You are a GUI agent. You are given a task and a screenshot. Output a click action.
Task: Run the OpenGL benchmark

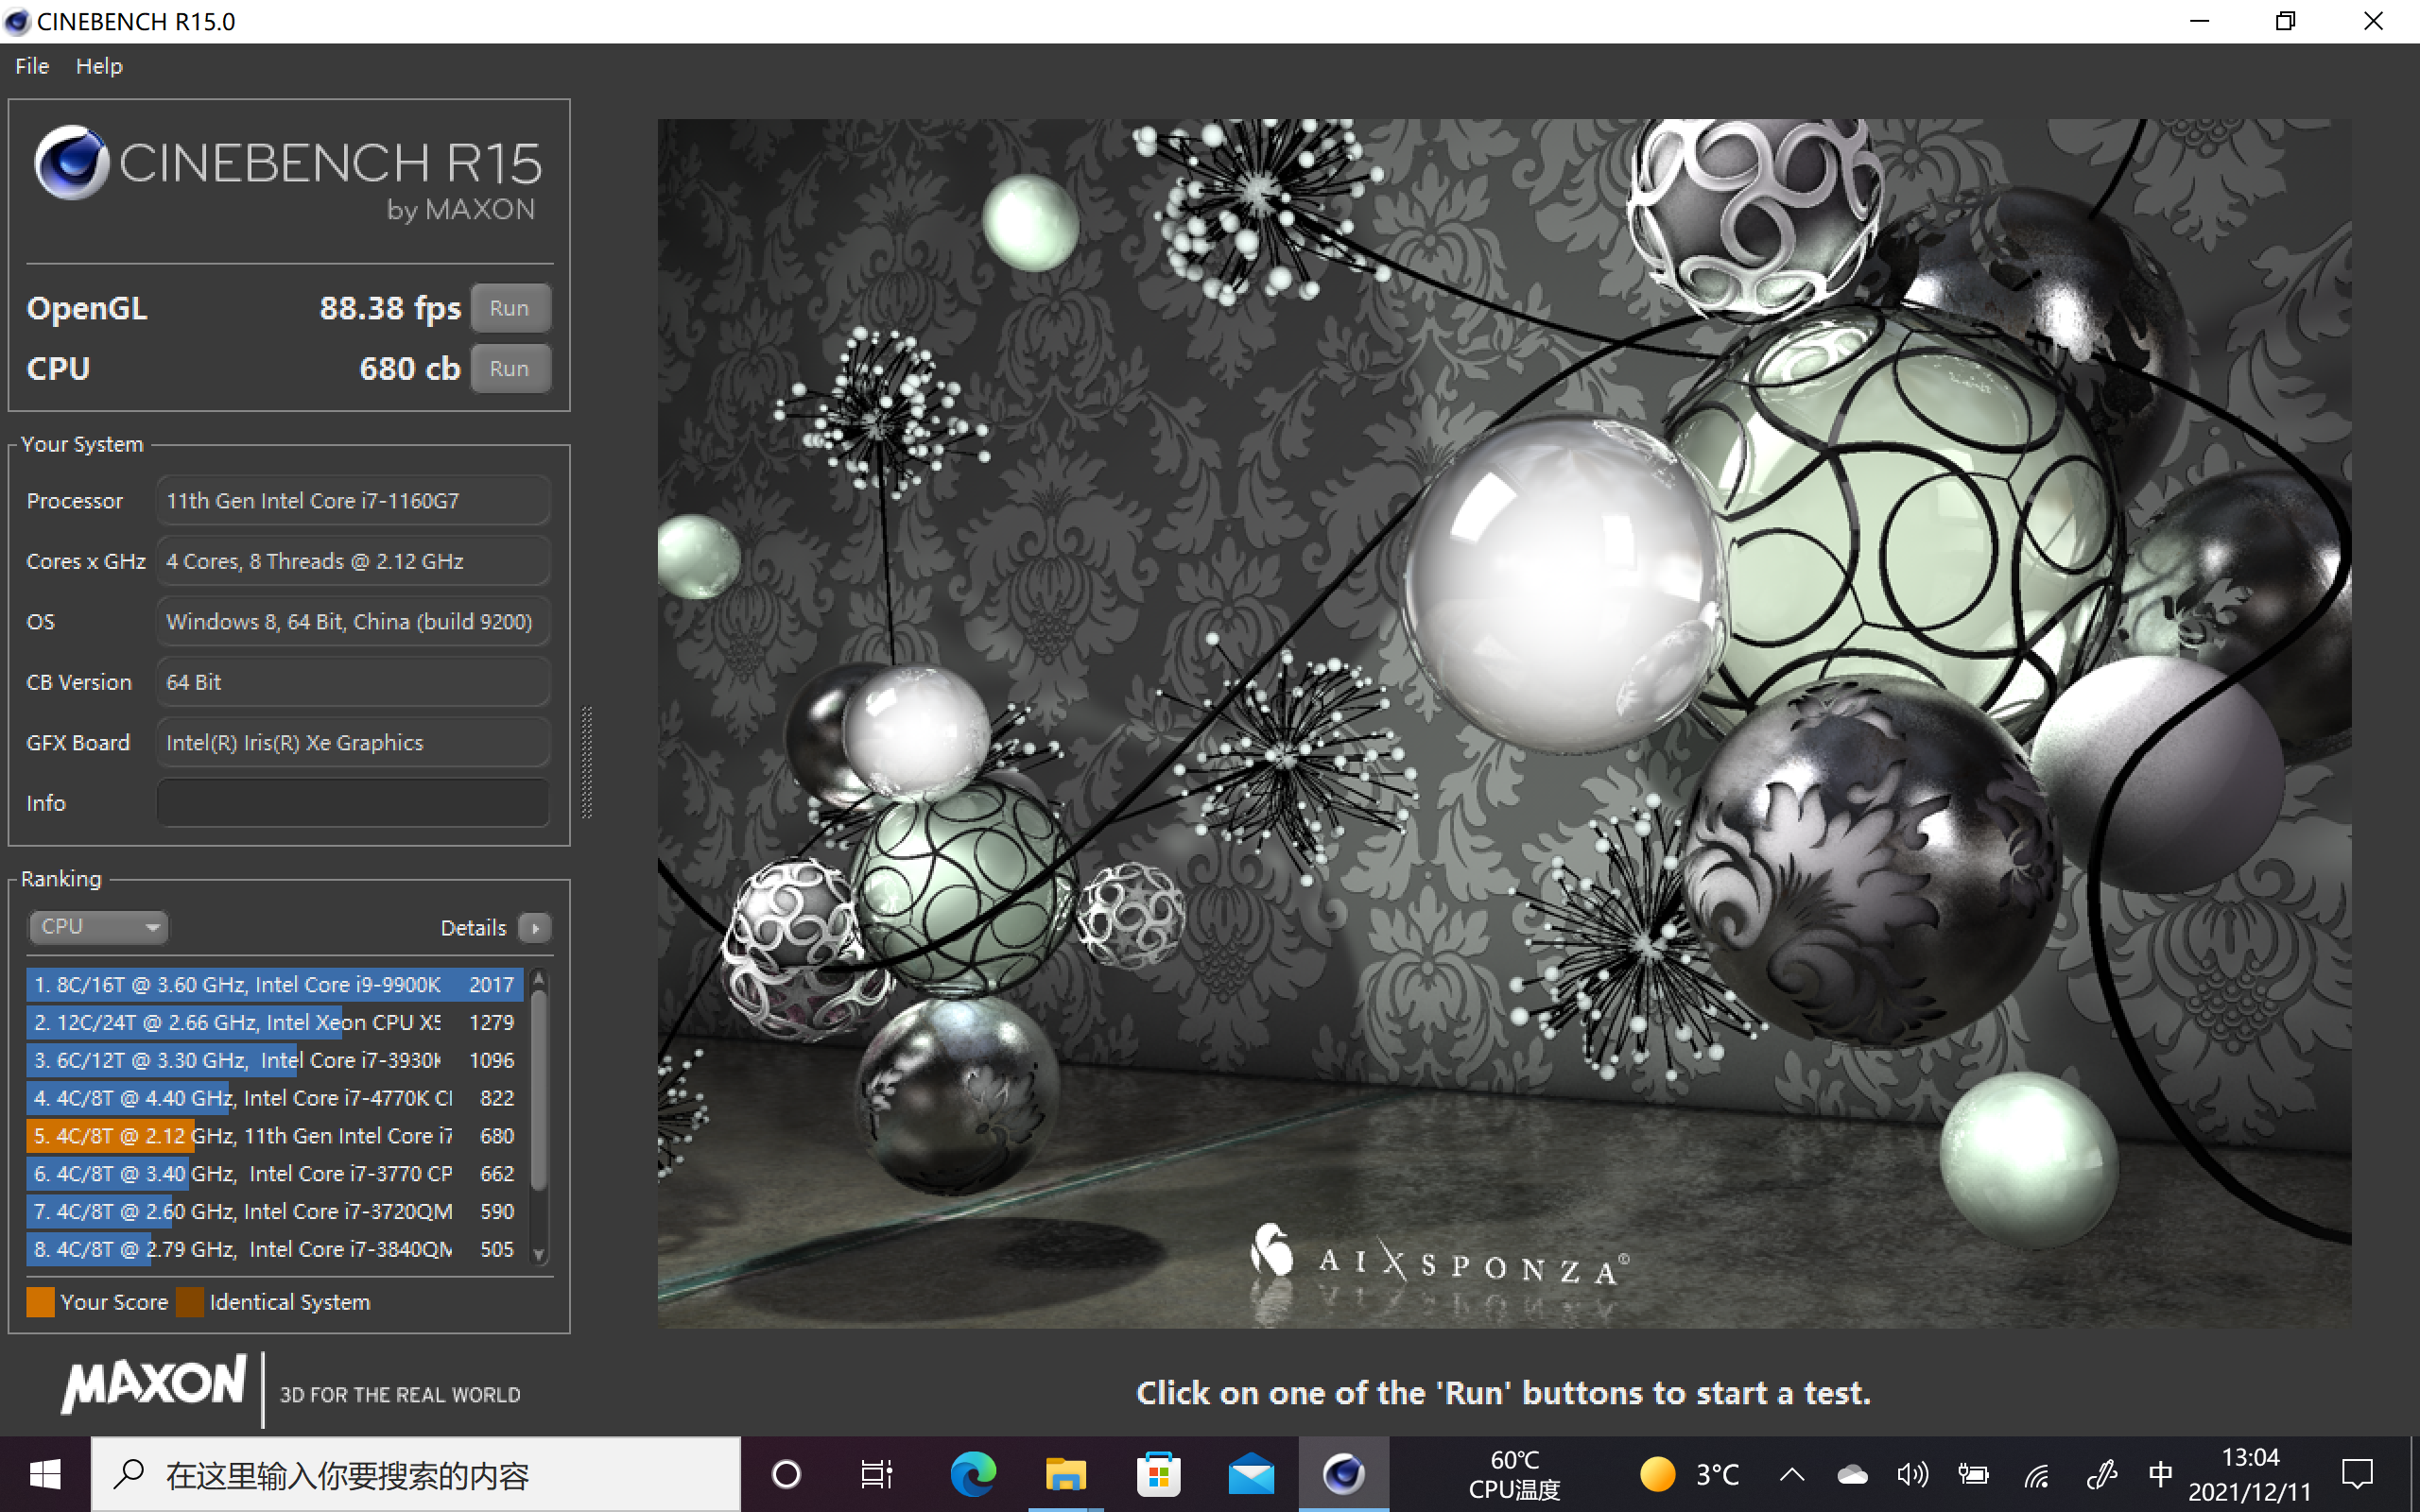510,308
